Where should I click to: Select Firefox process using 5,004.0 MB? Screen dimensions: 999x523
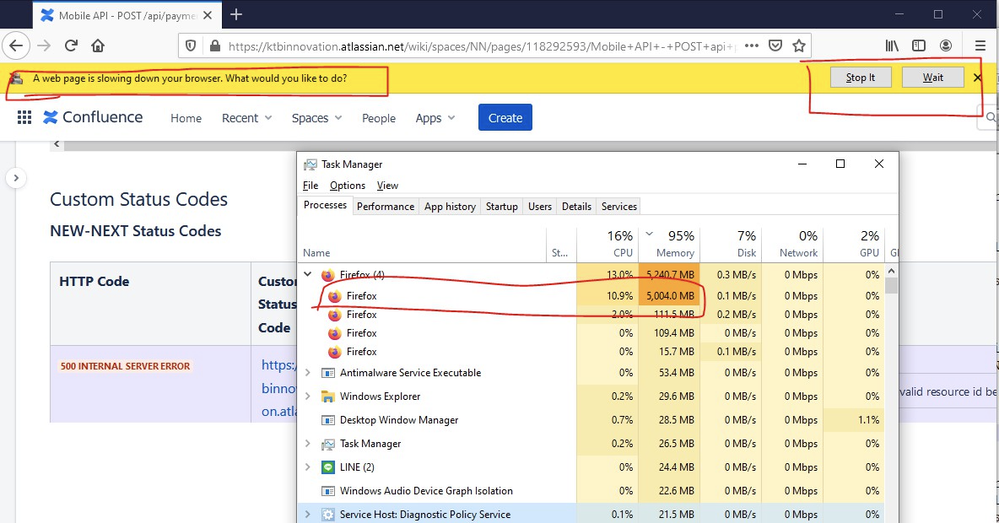coord(593,296)
